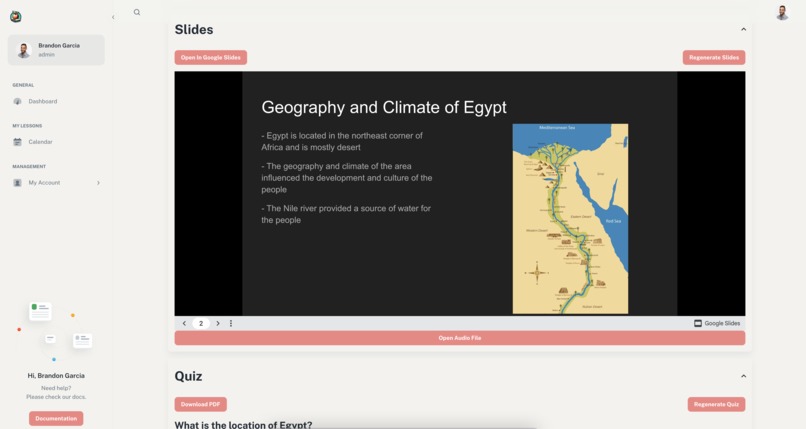Click the Brandon Garcia admin profile card
Screen dimensions: 806x429
point(56,50)
